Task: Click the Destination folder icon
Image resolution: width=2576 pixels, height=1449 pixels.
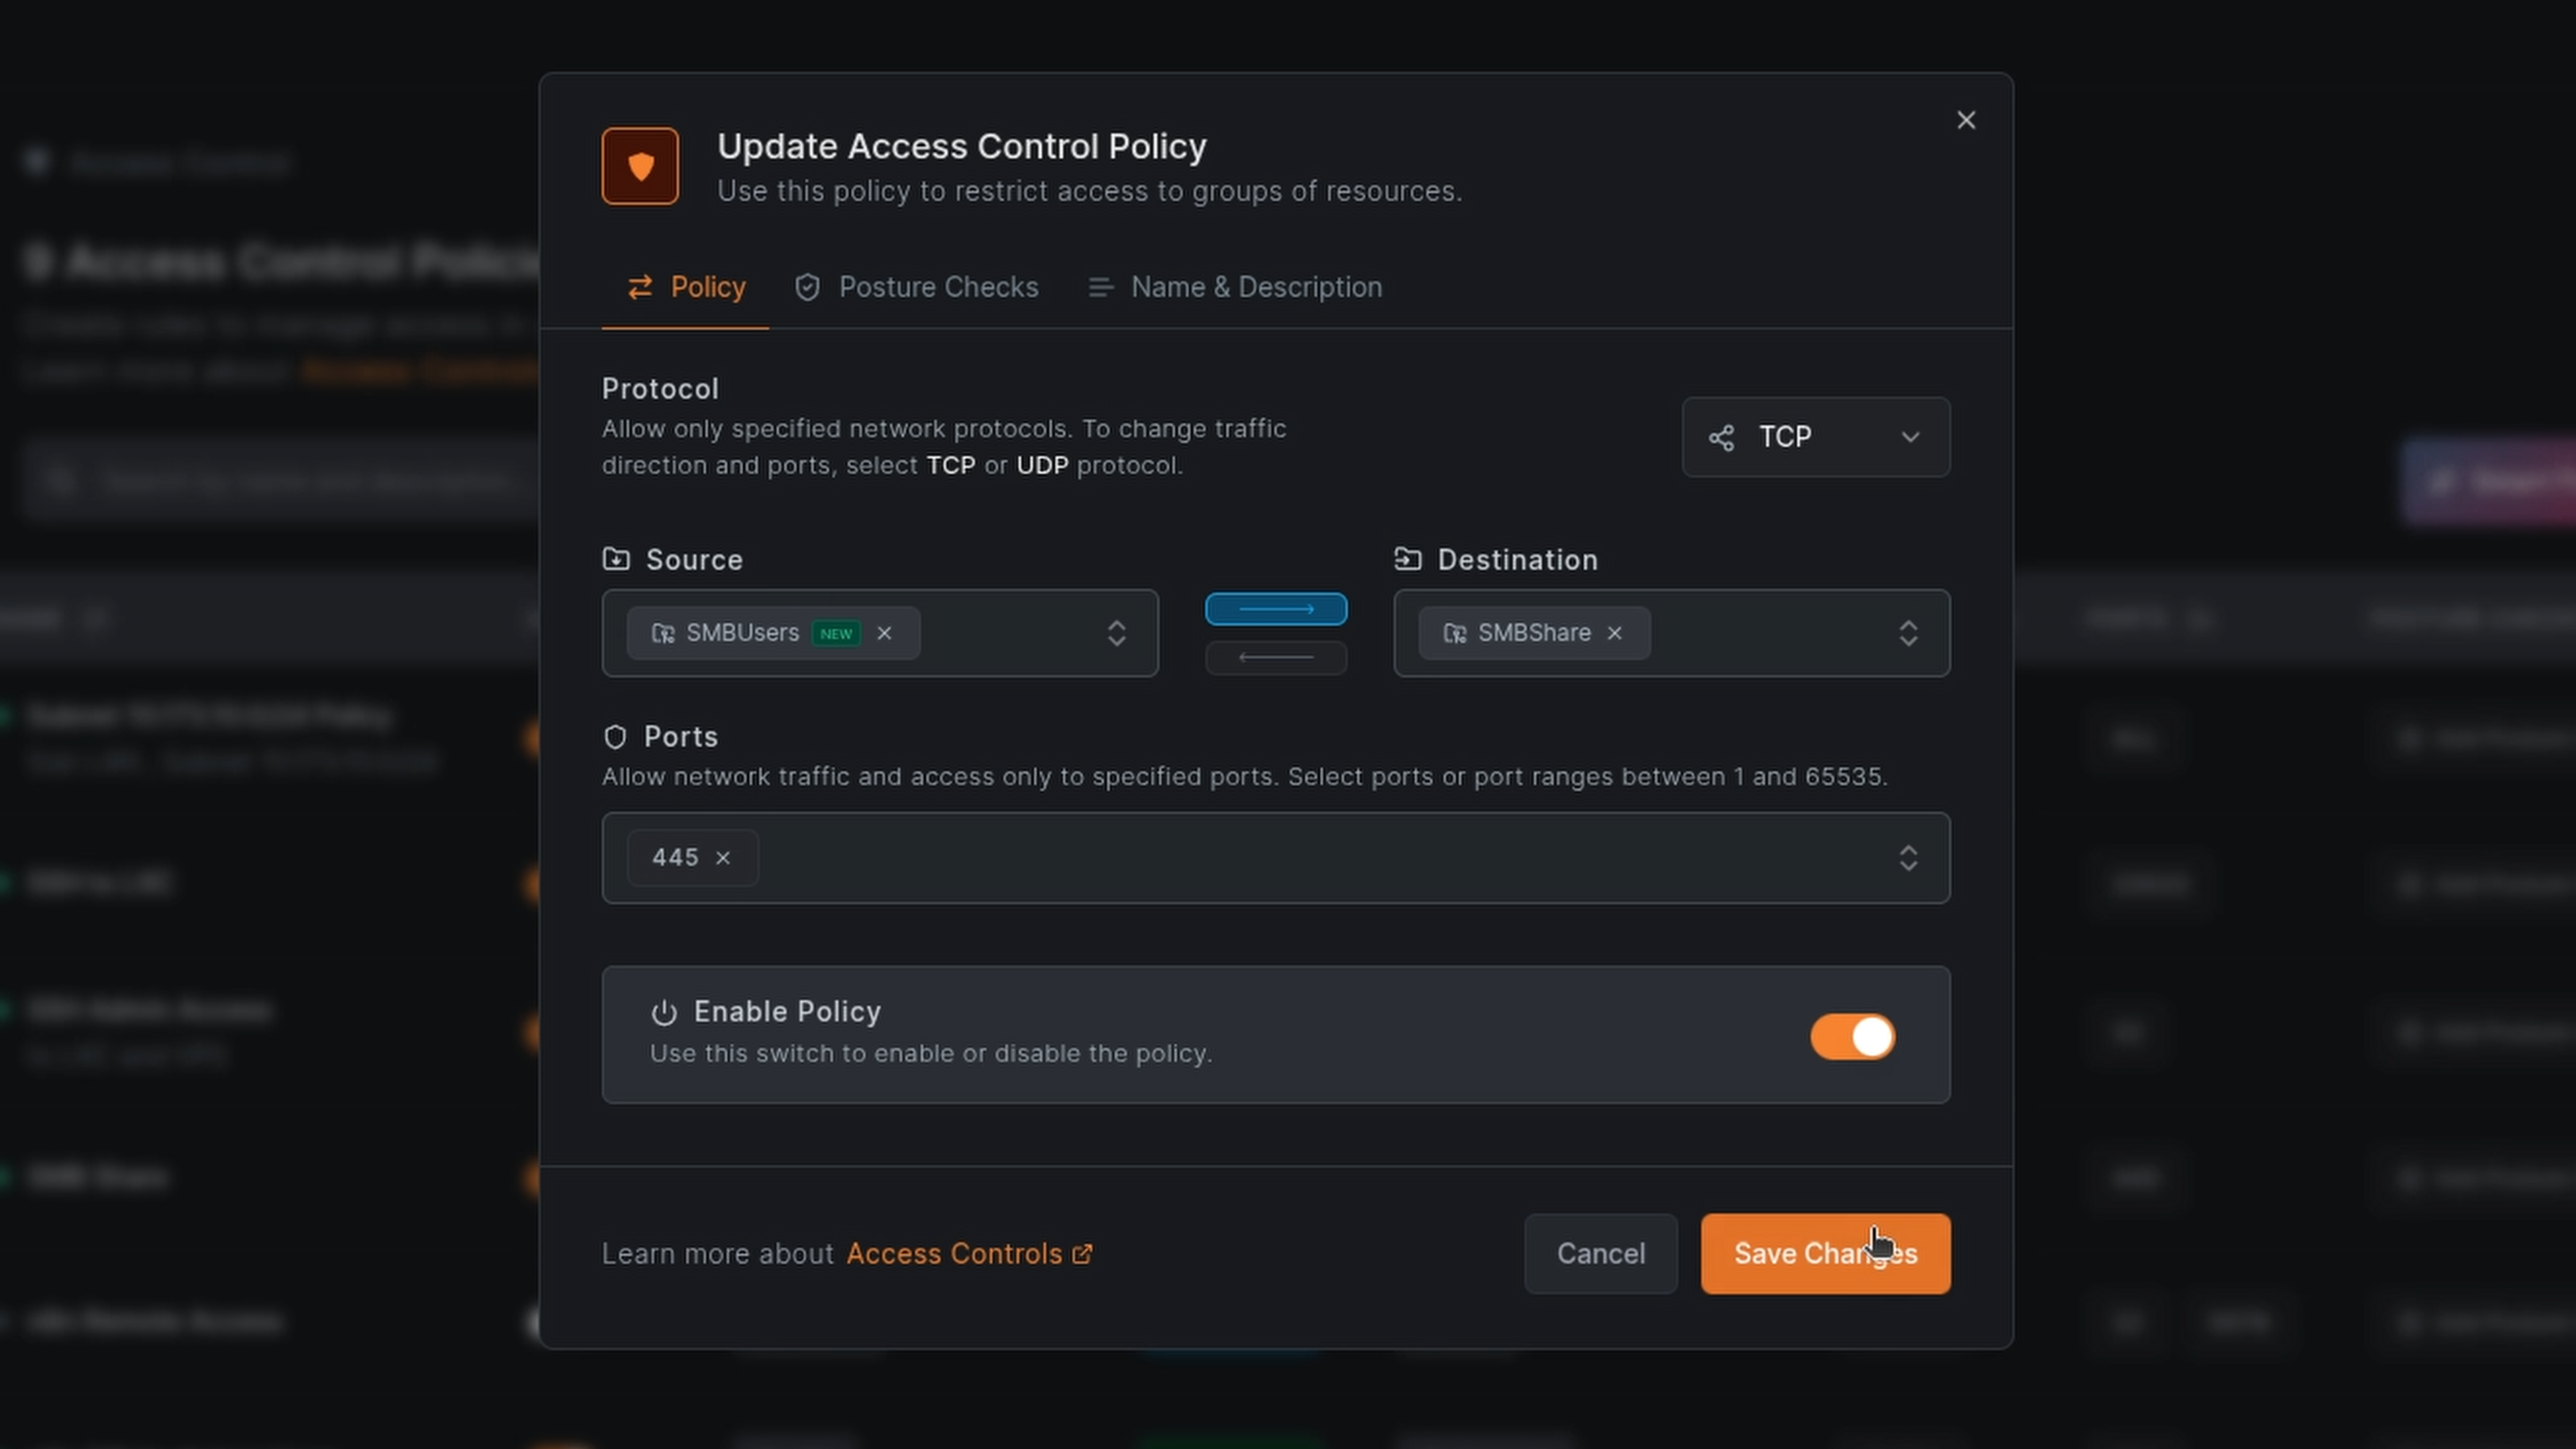Action: [x=1407, y=559]
